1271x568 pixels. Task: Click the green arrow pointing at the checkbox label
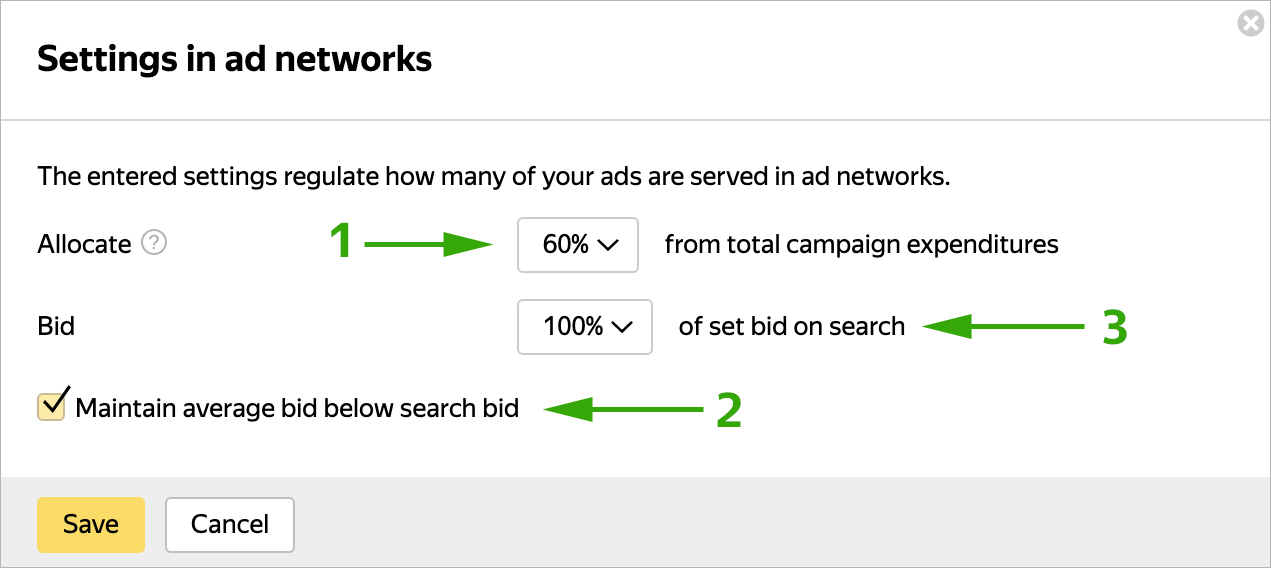click(x=624, y=409)
